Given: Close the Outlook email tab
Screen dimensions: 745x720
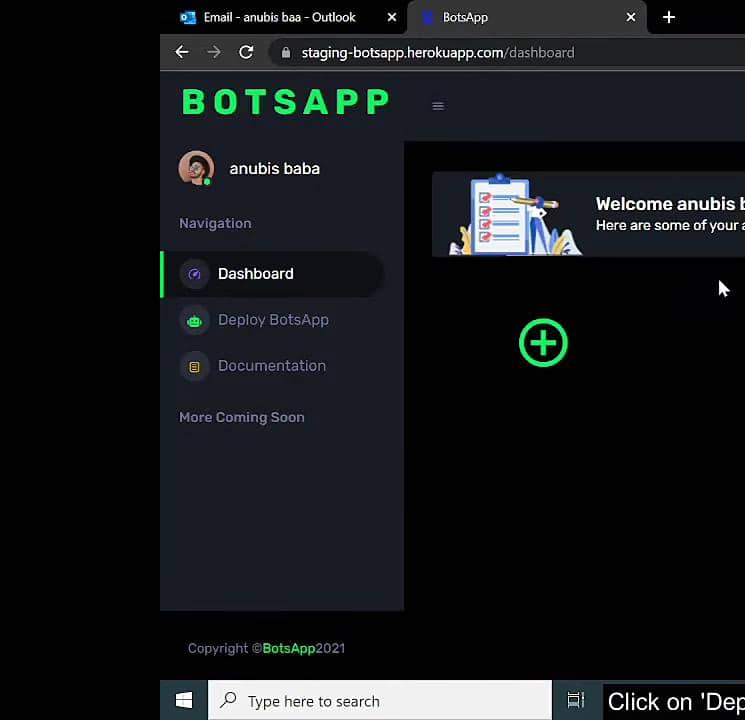Looking at the screenshot, I should (392, 18).
